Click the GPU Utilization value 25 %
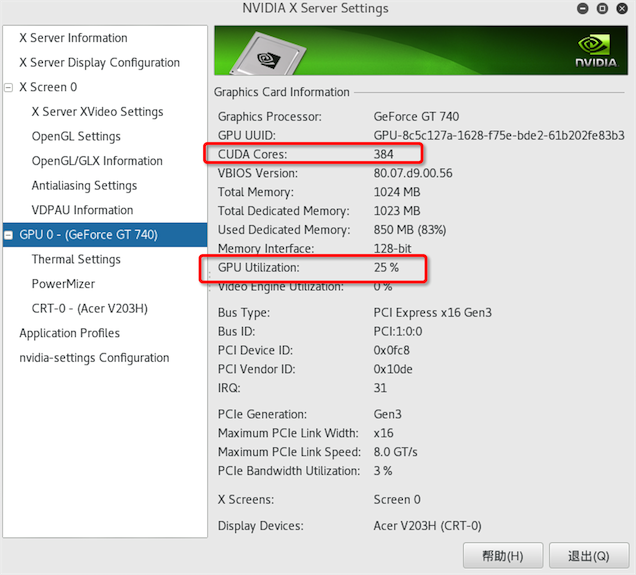636x575 pixels. (386, 268)
